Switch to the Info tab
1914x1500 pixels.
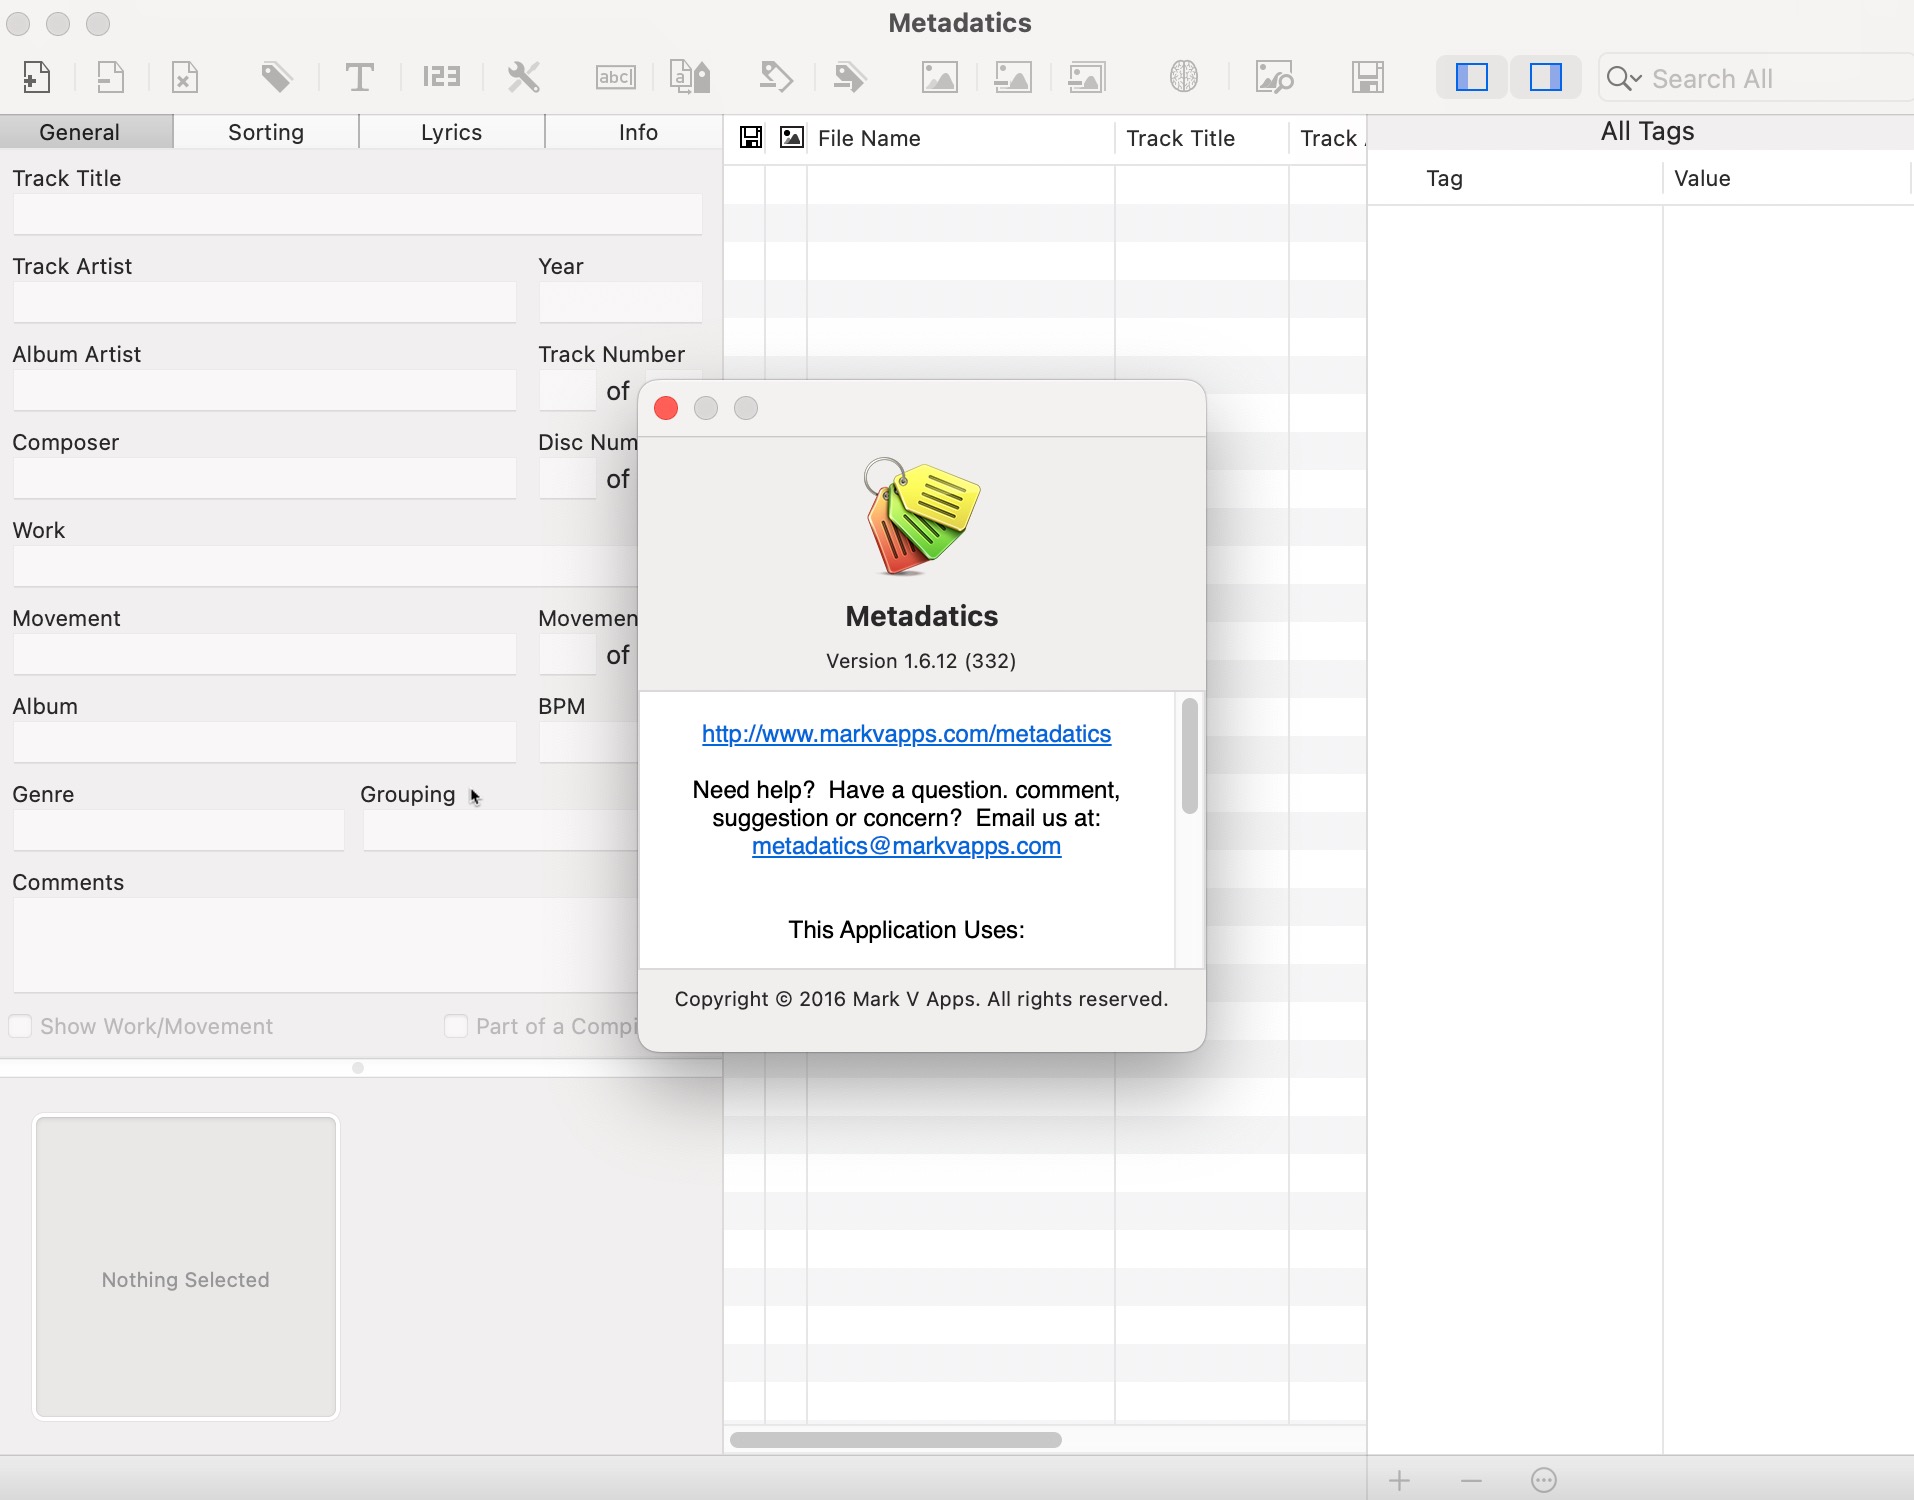[x=638, y=132]
